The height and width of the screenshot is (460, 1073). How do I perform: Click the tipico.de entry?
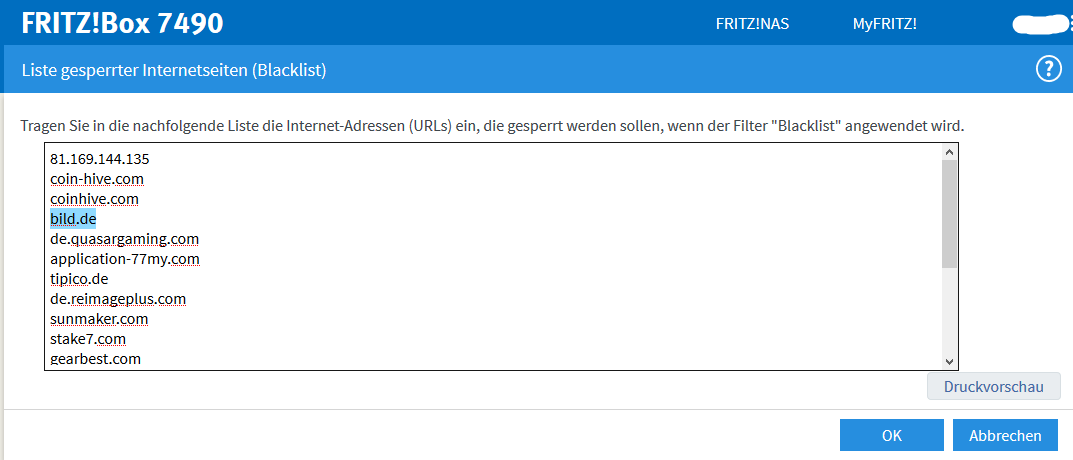[79, 279]
